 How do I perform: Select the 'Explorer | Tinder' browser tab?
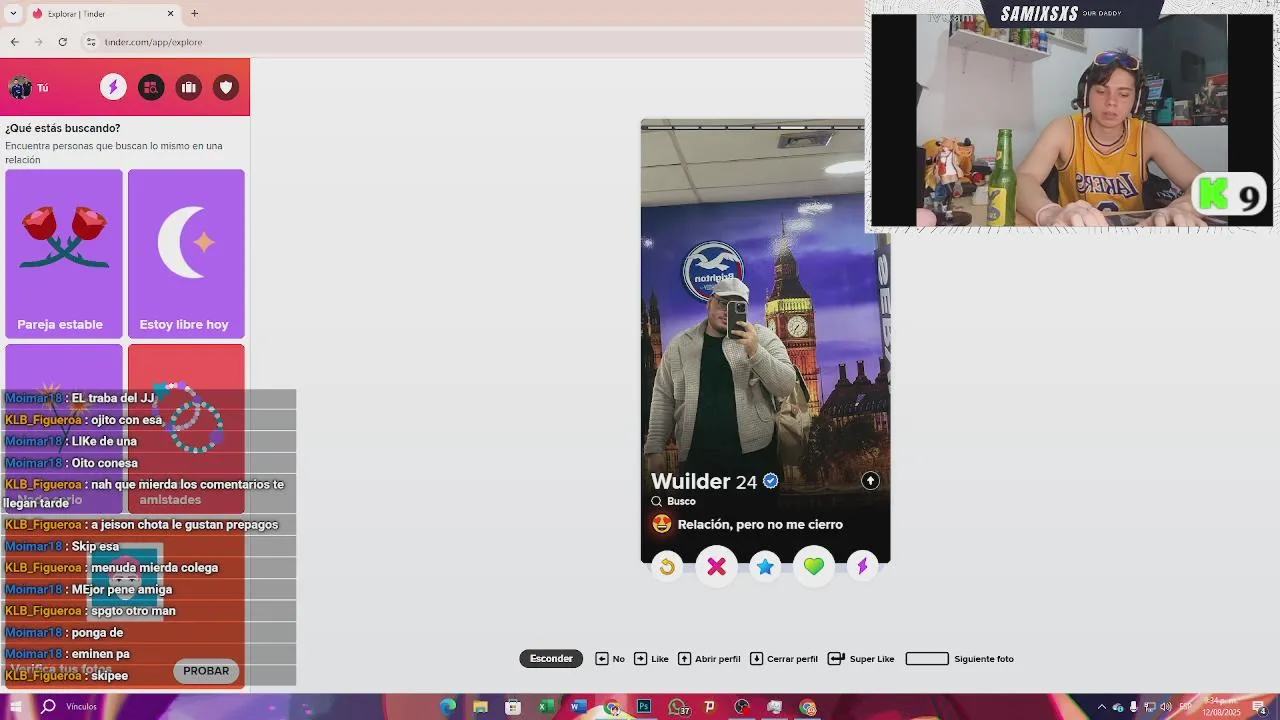click(103, 14)
